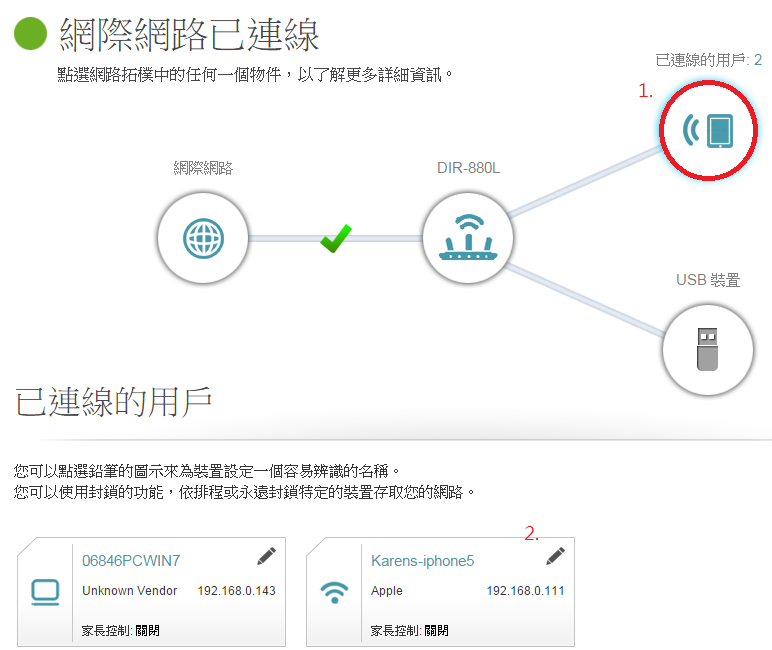Click the laptop icon on 06846PCWIN7 card

[45, 593]
